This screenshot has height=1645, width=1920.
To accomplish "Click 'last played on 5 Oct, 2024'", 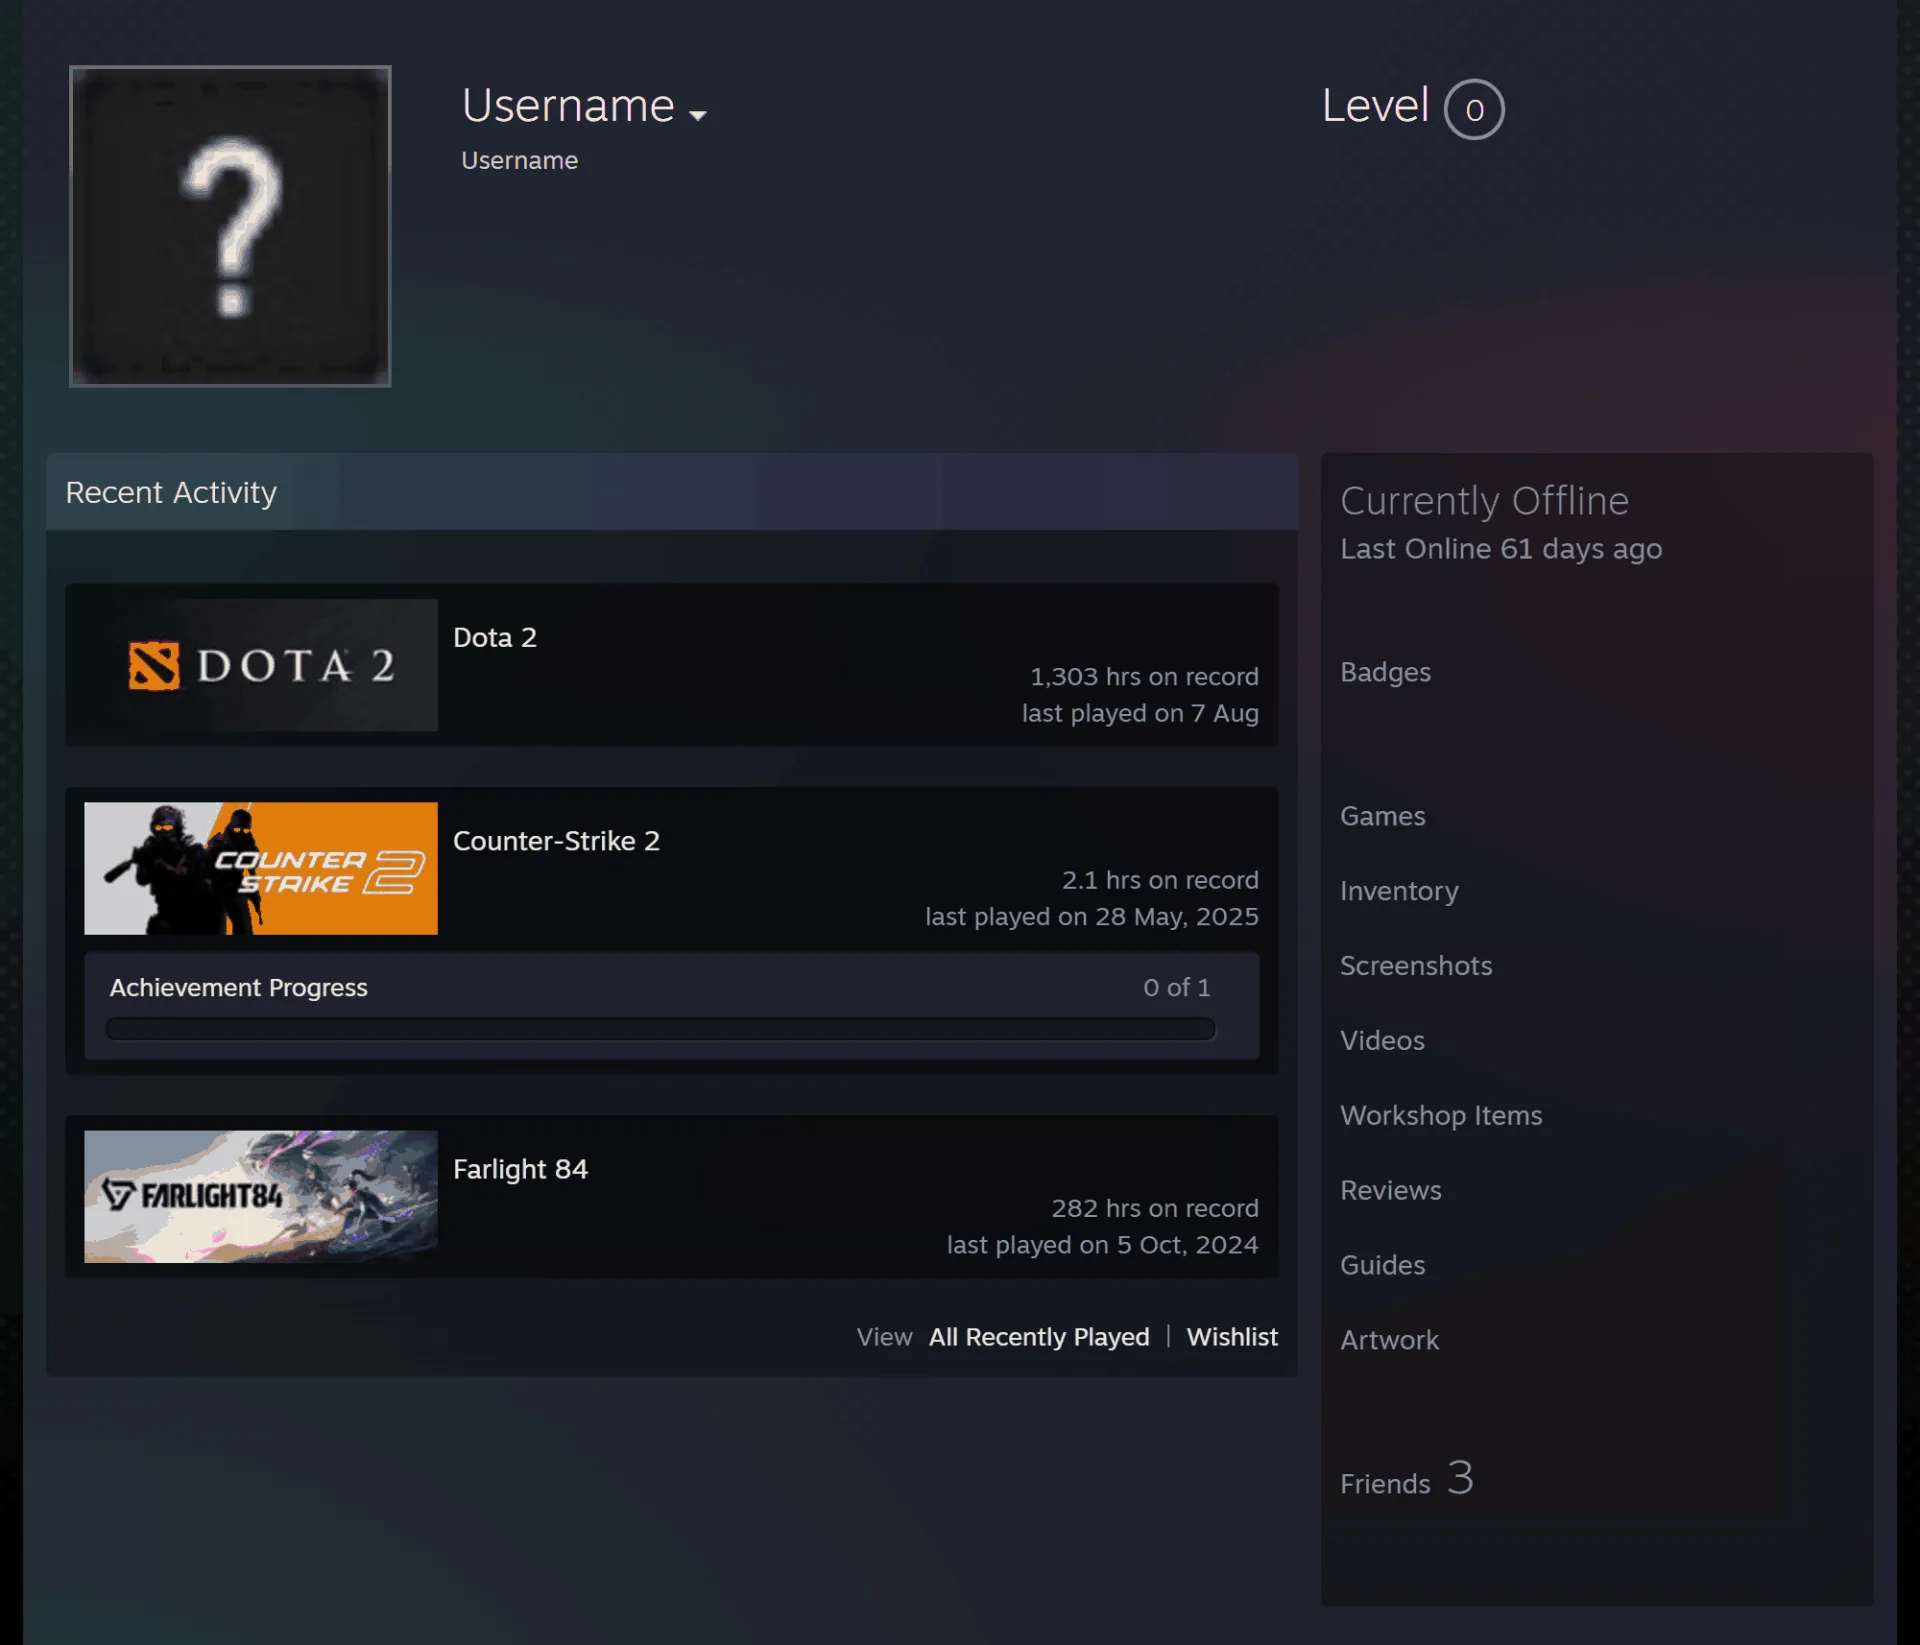I will tap(1102, 1245).
